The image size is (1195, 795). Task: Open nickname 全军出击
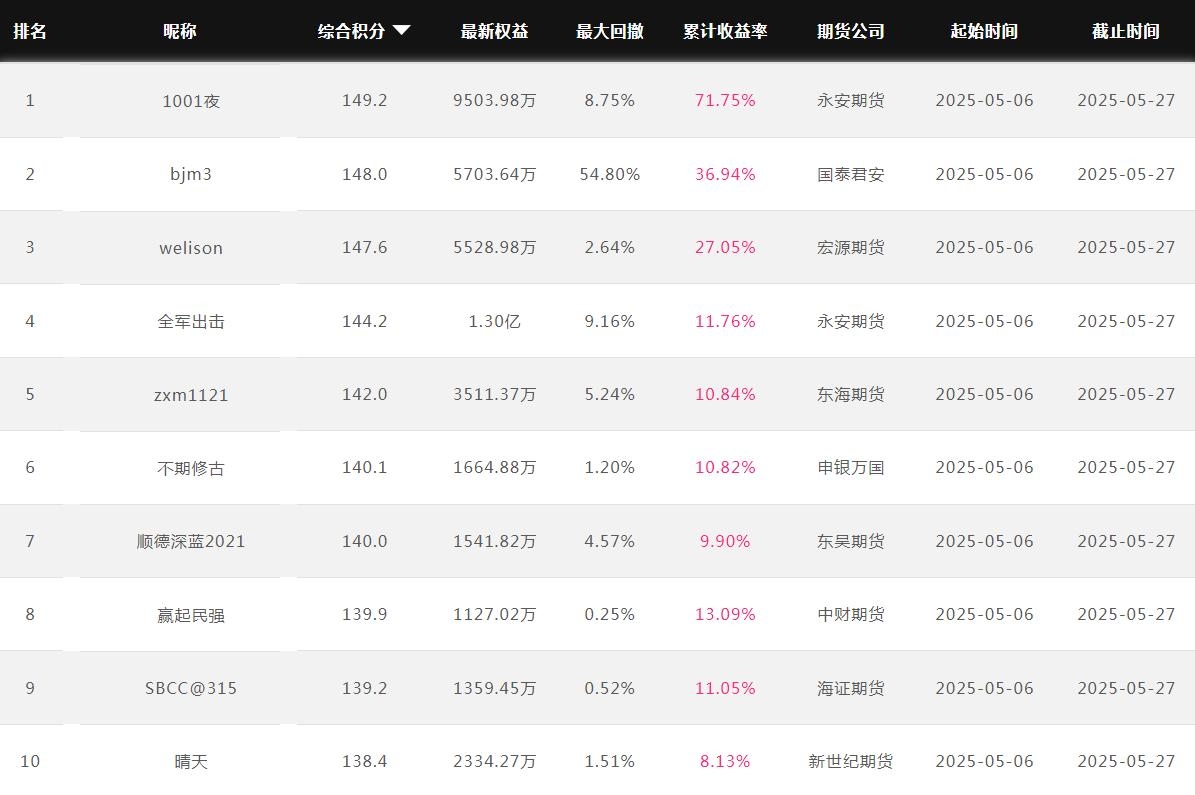pyautogui.click(x=191, y=322)
